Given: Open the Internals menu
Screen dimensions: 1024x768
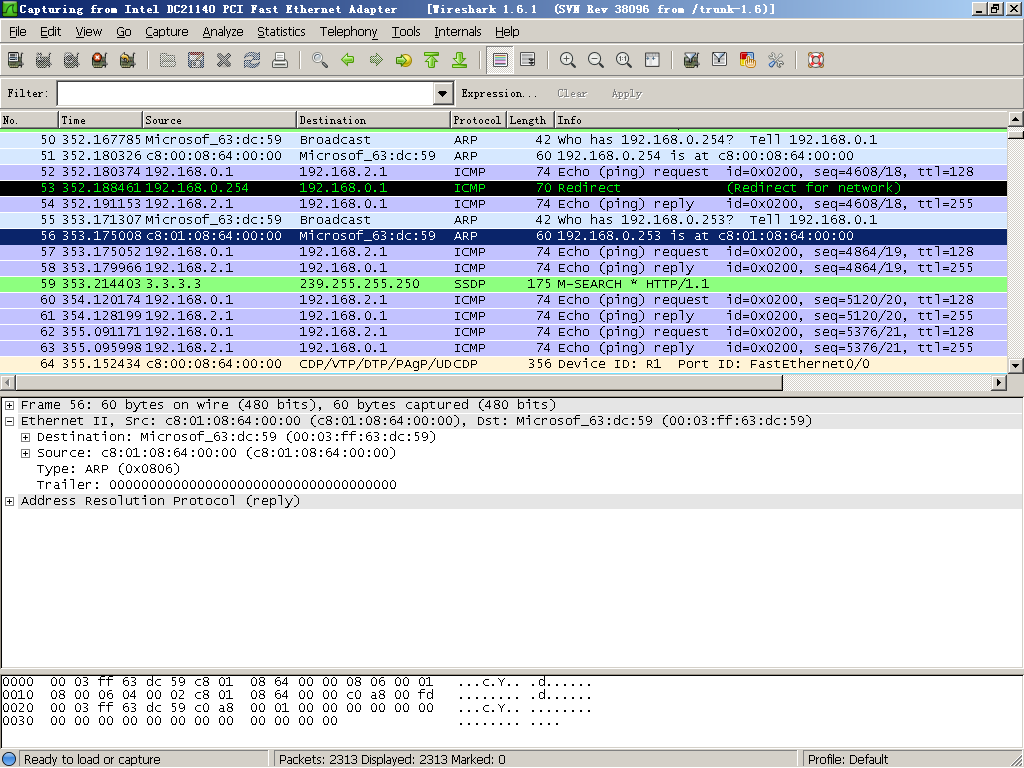Looking at the screenshot, I should coord(458,31).
